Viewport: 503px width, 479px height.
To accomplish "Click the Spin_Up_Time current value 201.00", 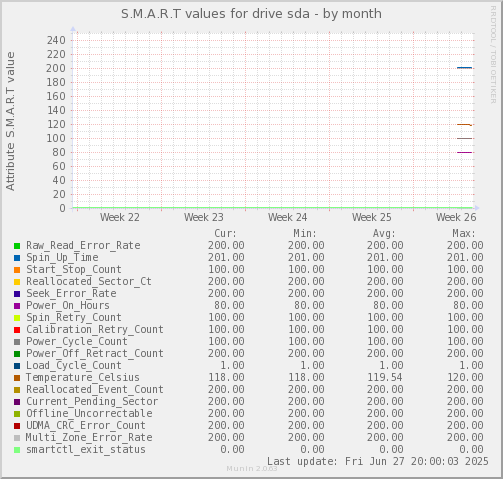I will 226,258.
